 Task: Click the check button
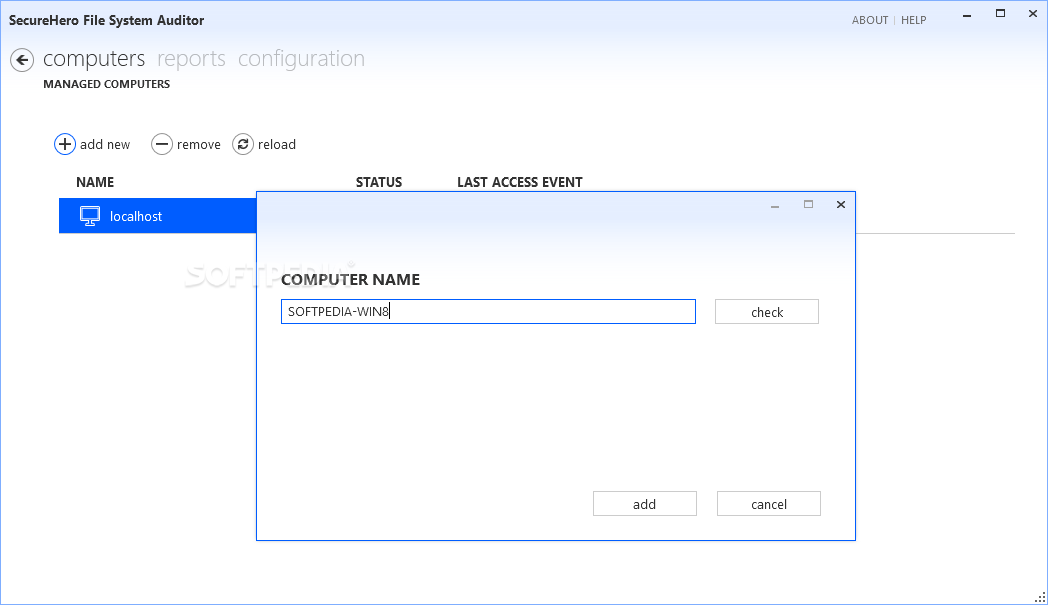tap(767, 312)
